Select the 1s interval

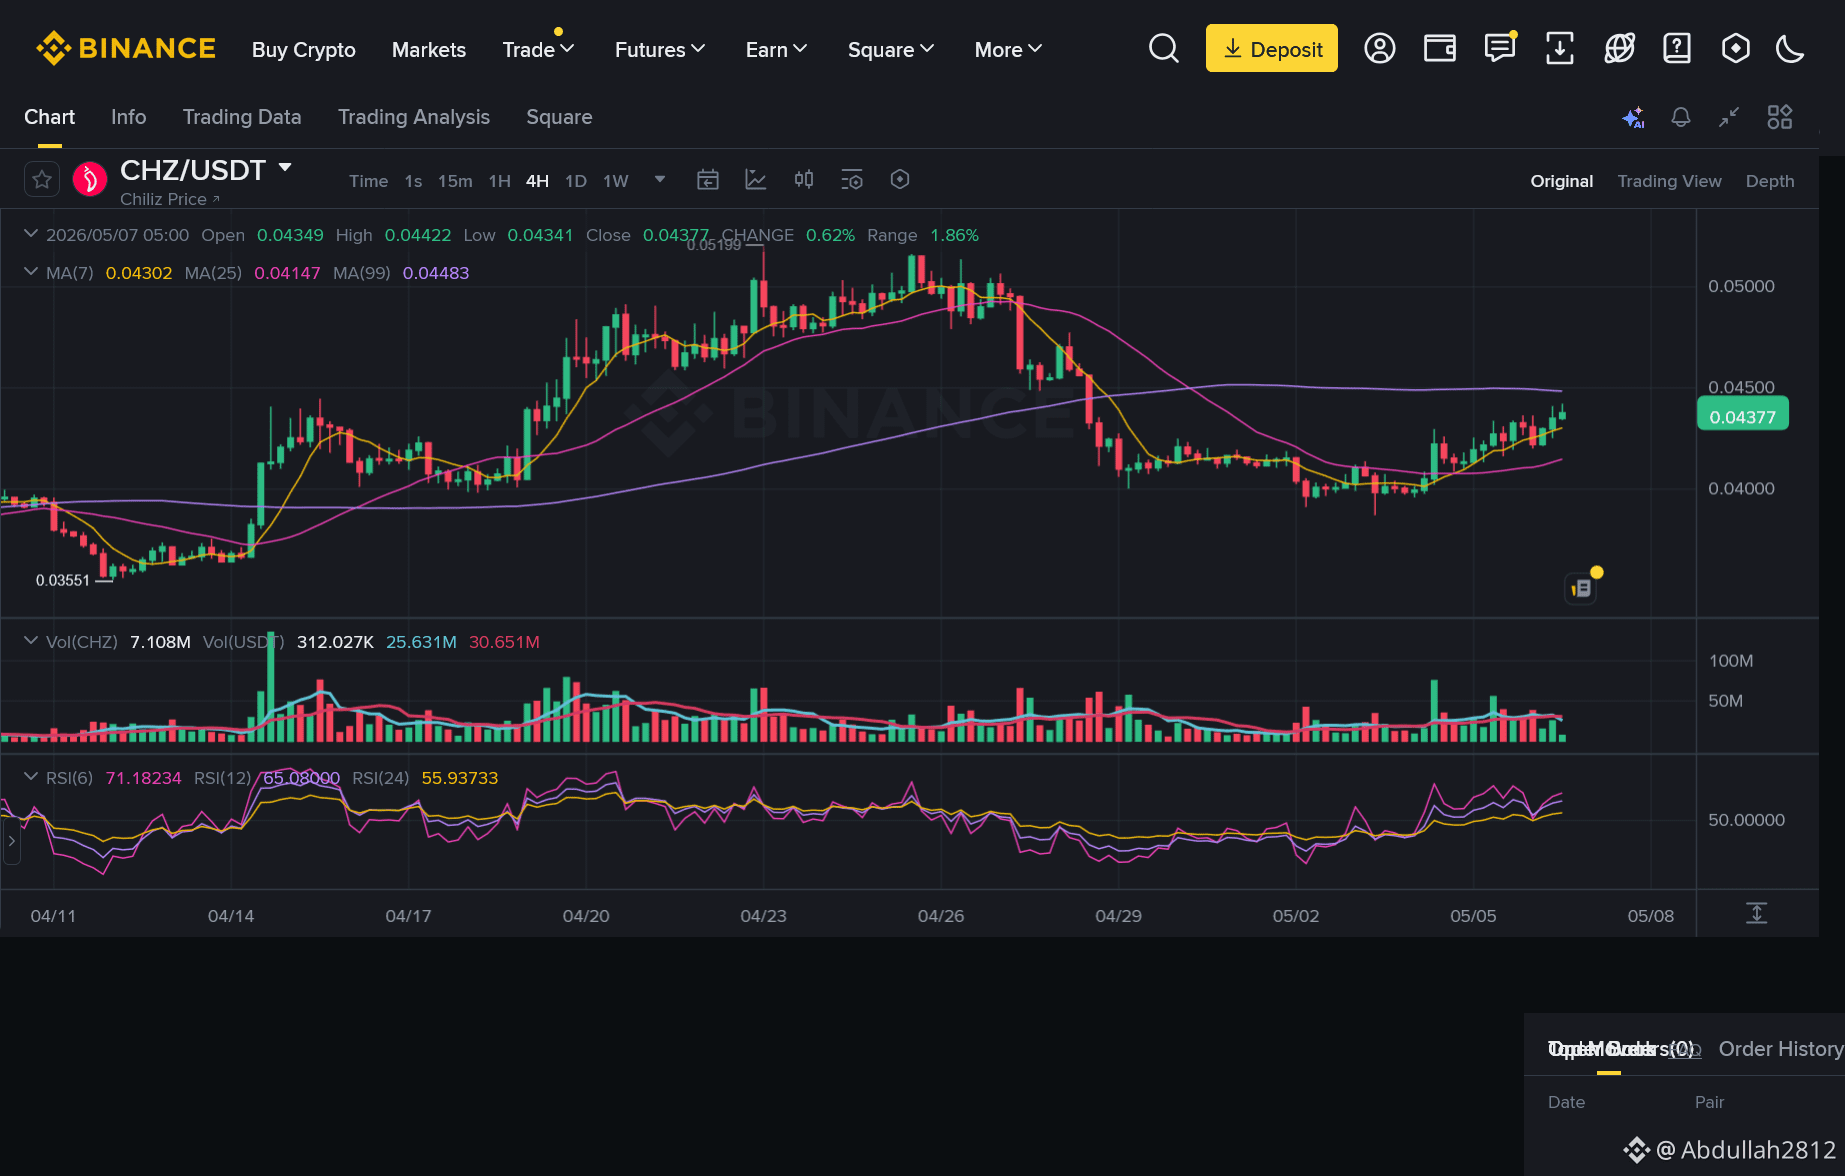click(413, 181)
